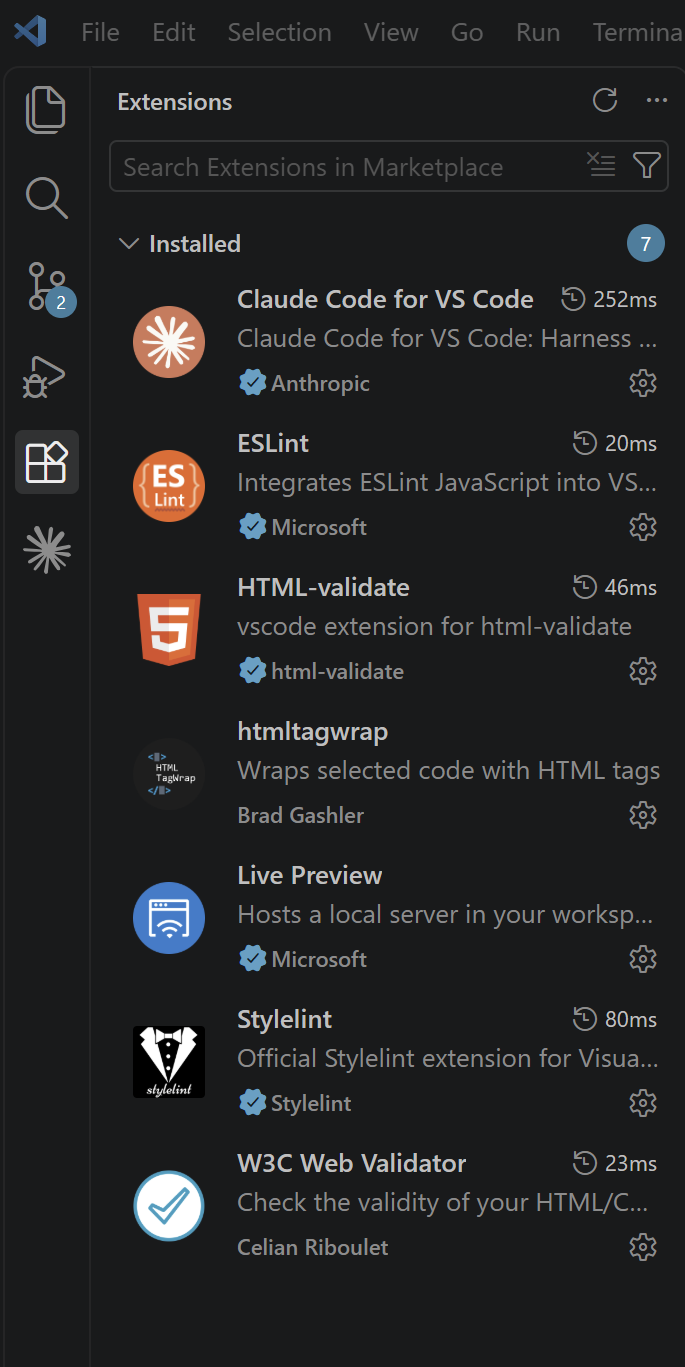Open the Run menu
Image resolution: width=685 pixels, height=1367 pixels.
point(538,32)
